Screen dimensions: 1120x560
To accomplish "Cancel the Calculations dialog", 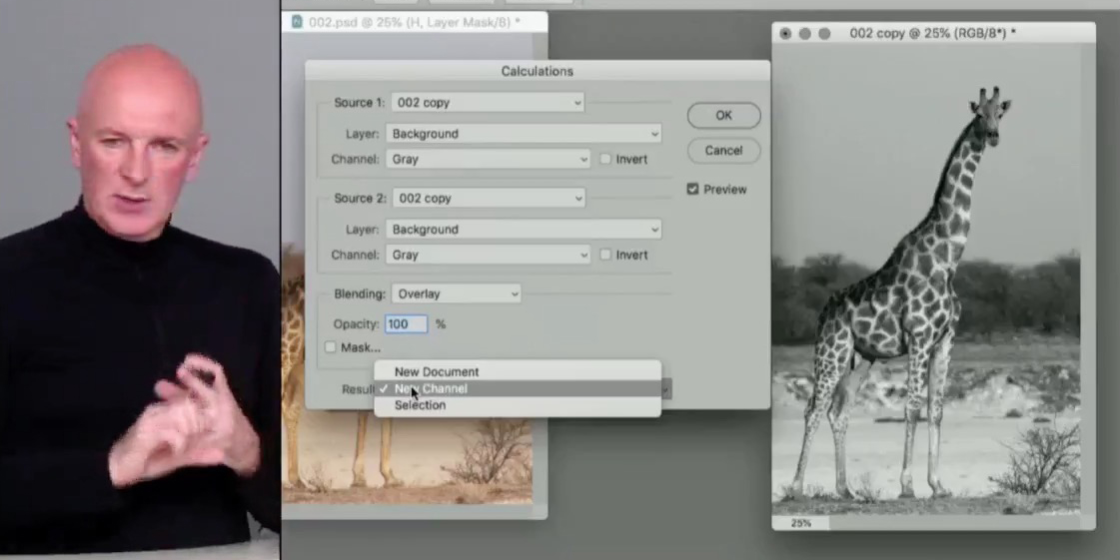I will coord(723,151).
